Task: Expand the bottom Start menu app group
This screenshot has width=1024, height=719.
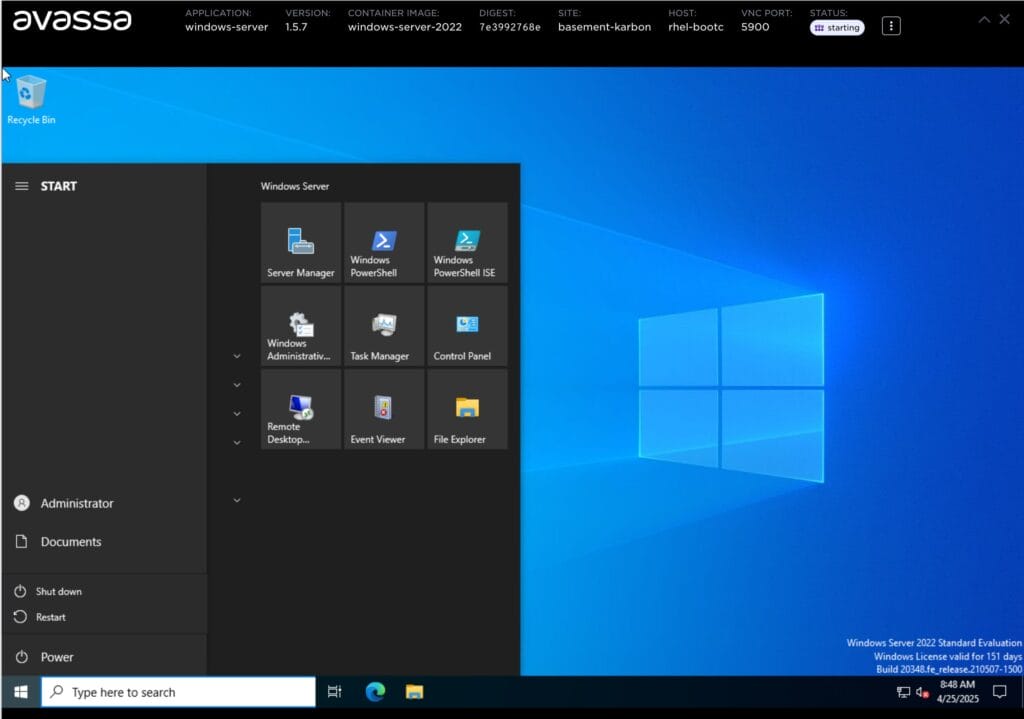Action: (236, 500)
